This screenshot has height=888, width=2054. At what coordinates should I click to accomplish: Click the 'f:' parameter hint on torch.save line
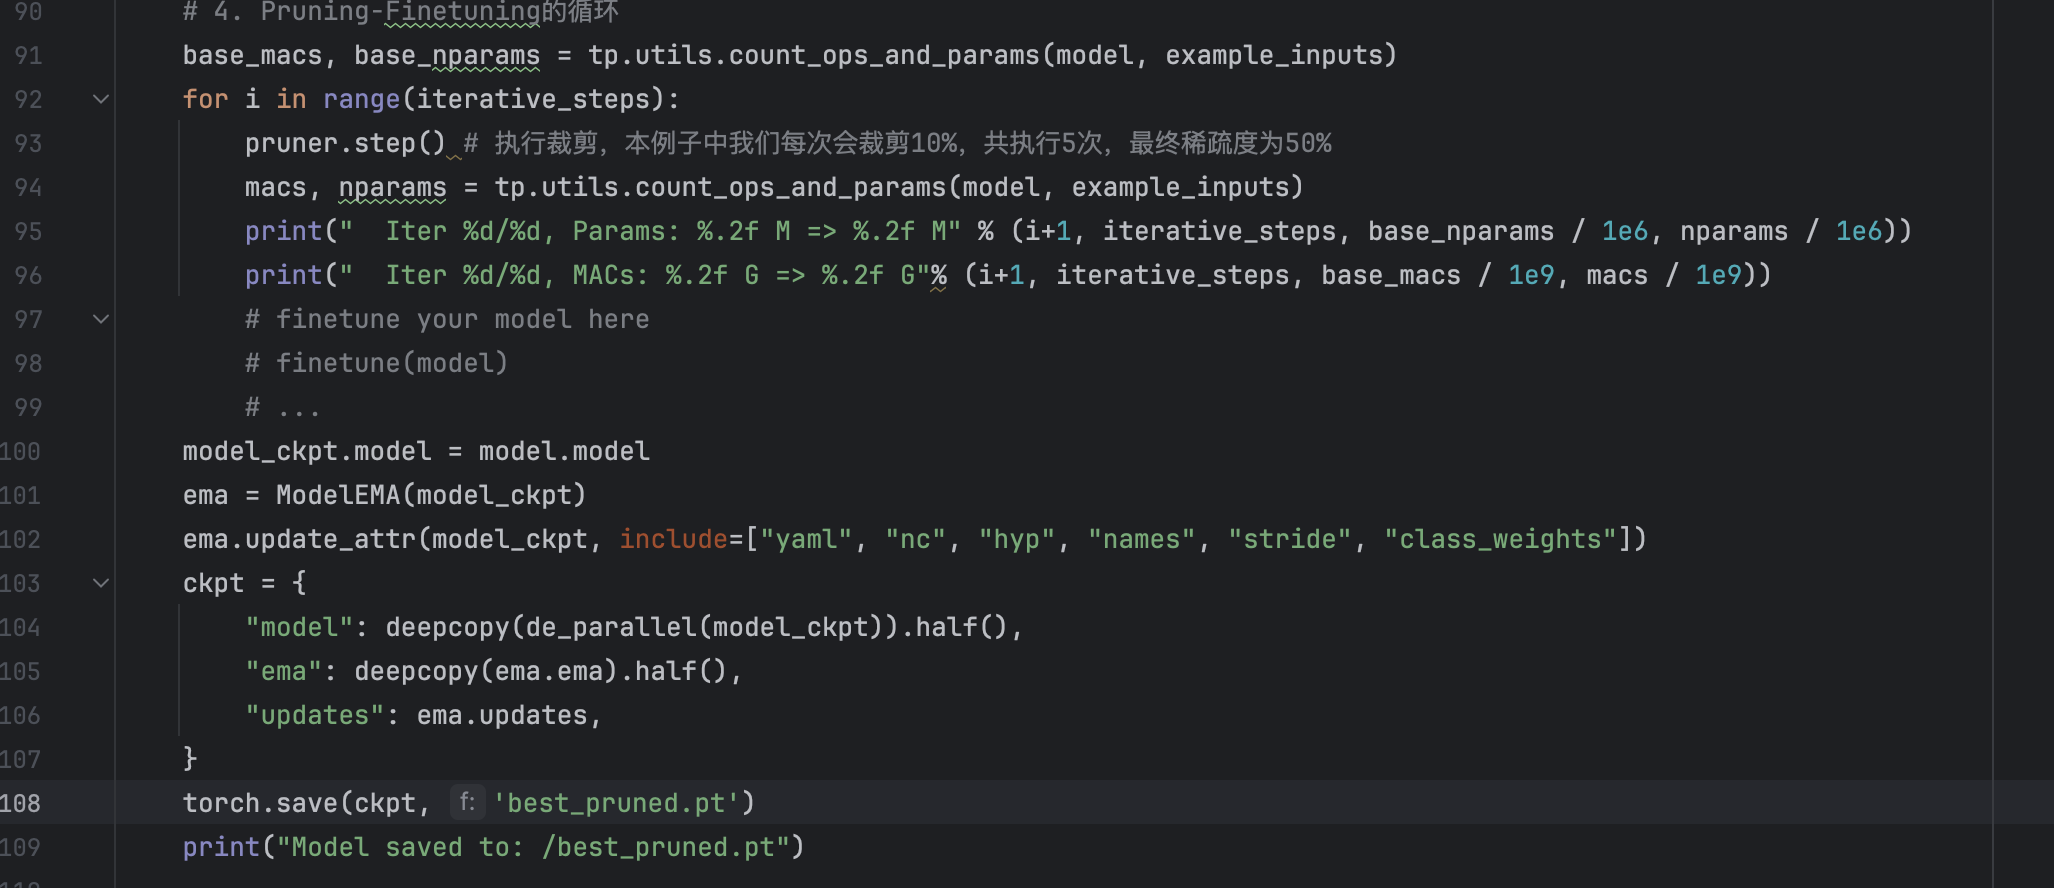point(467,802)
